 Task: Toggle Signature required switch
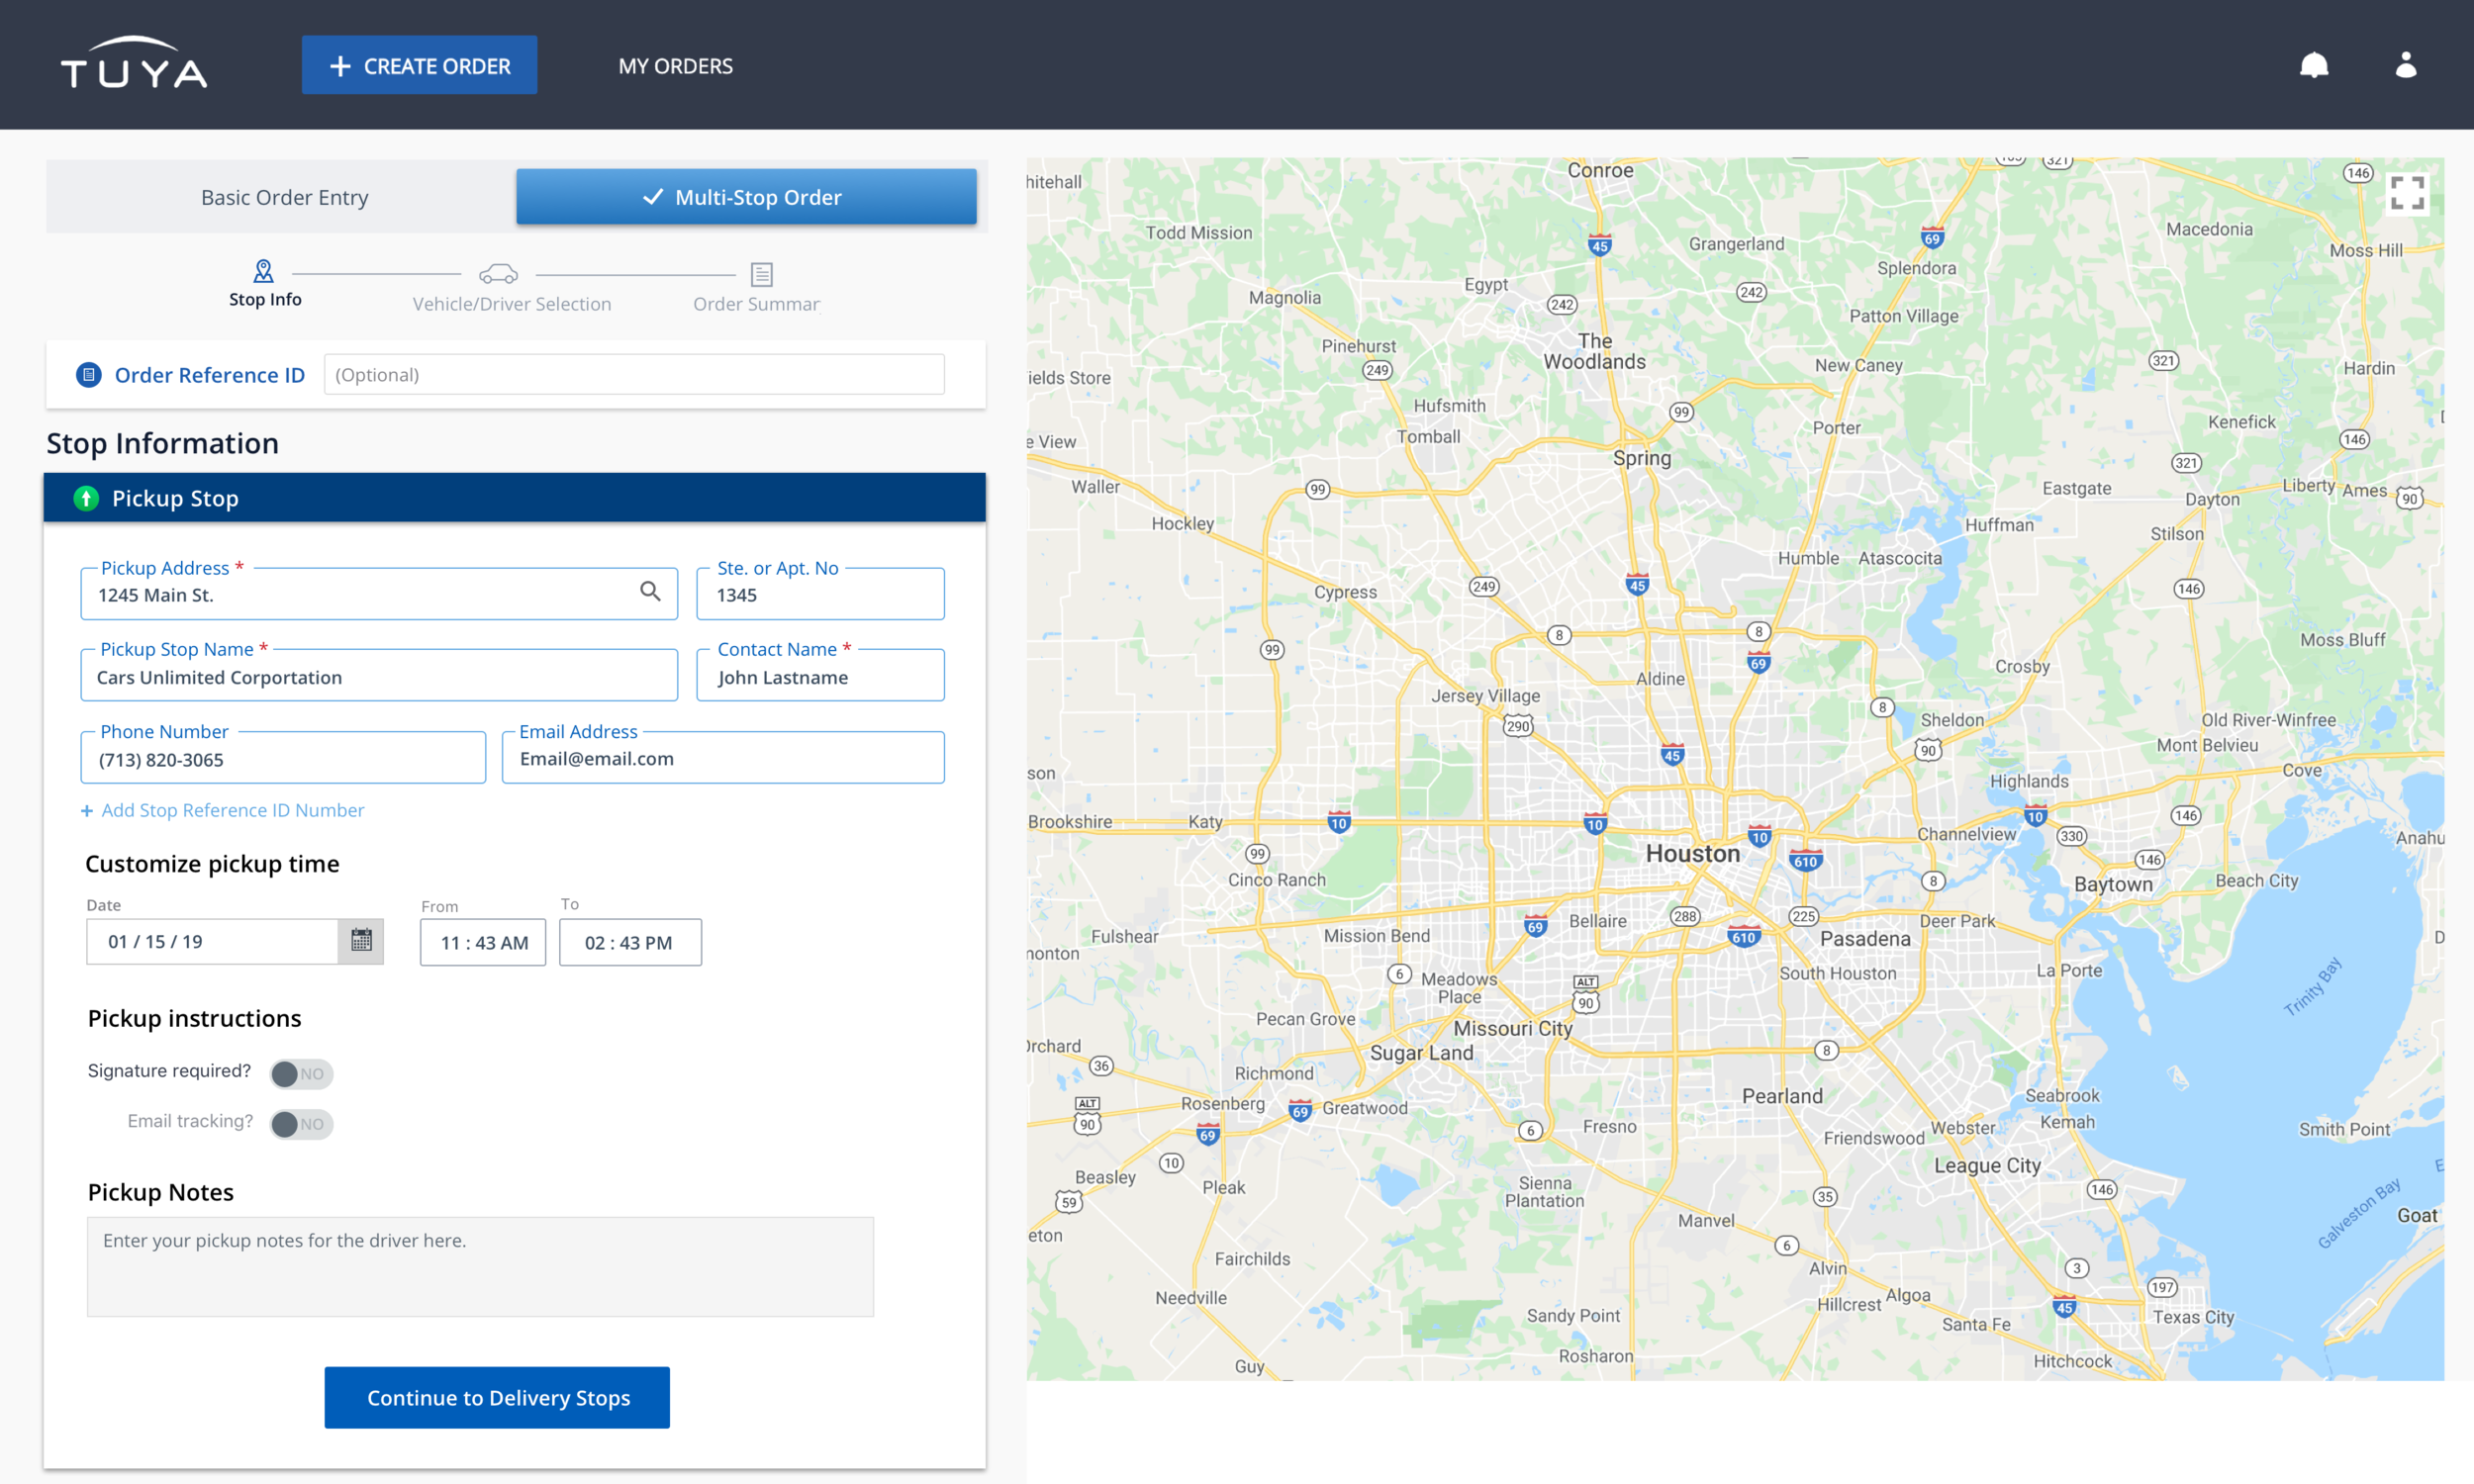(301, 1074)
